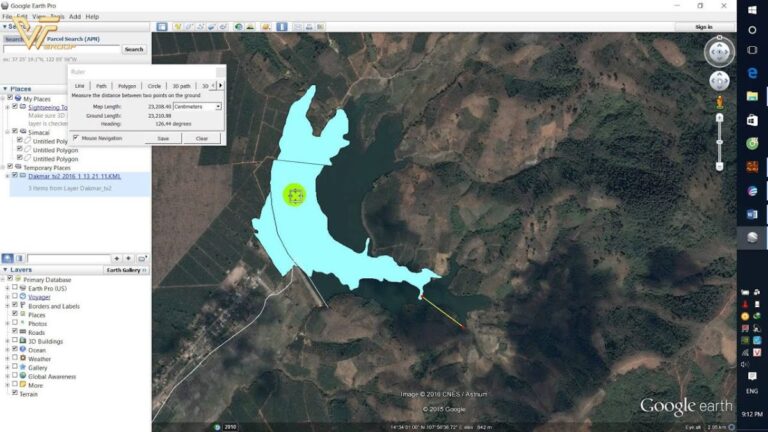The height and width of the screenshot is (432, 768).
Task: Open Microsoft Word from the taskbar
Action: 752,214
